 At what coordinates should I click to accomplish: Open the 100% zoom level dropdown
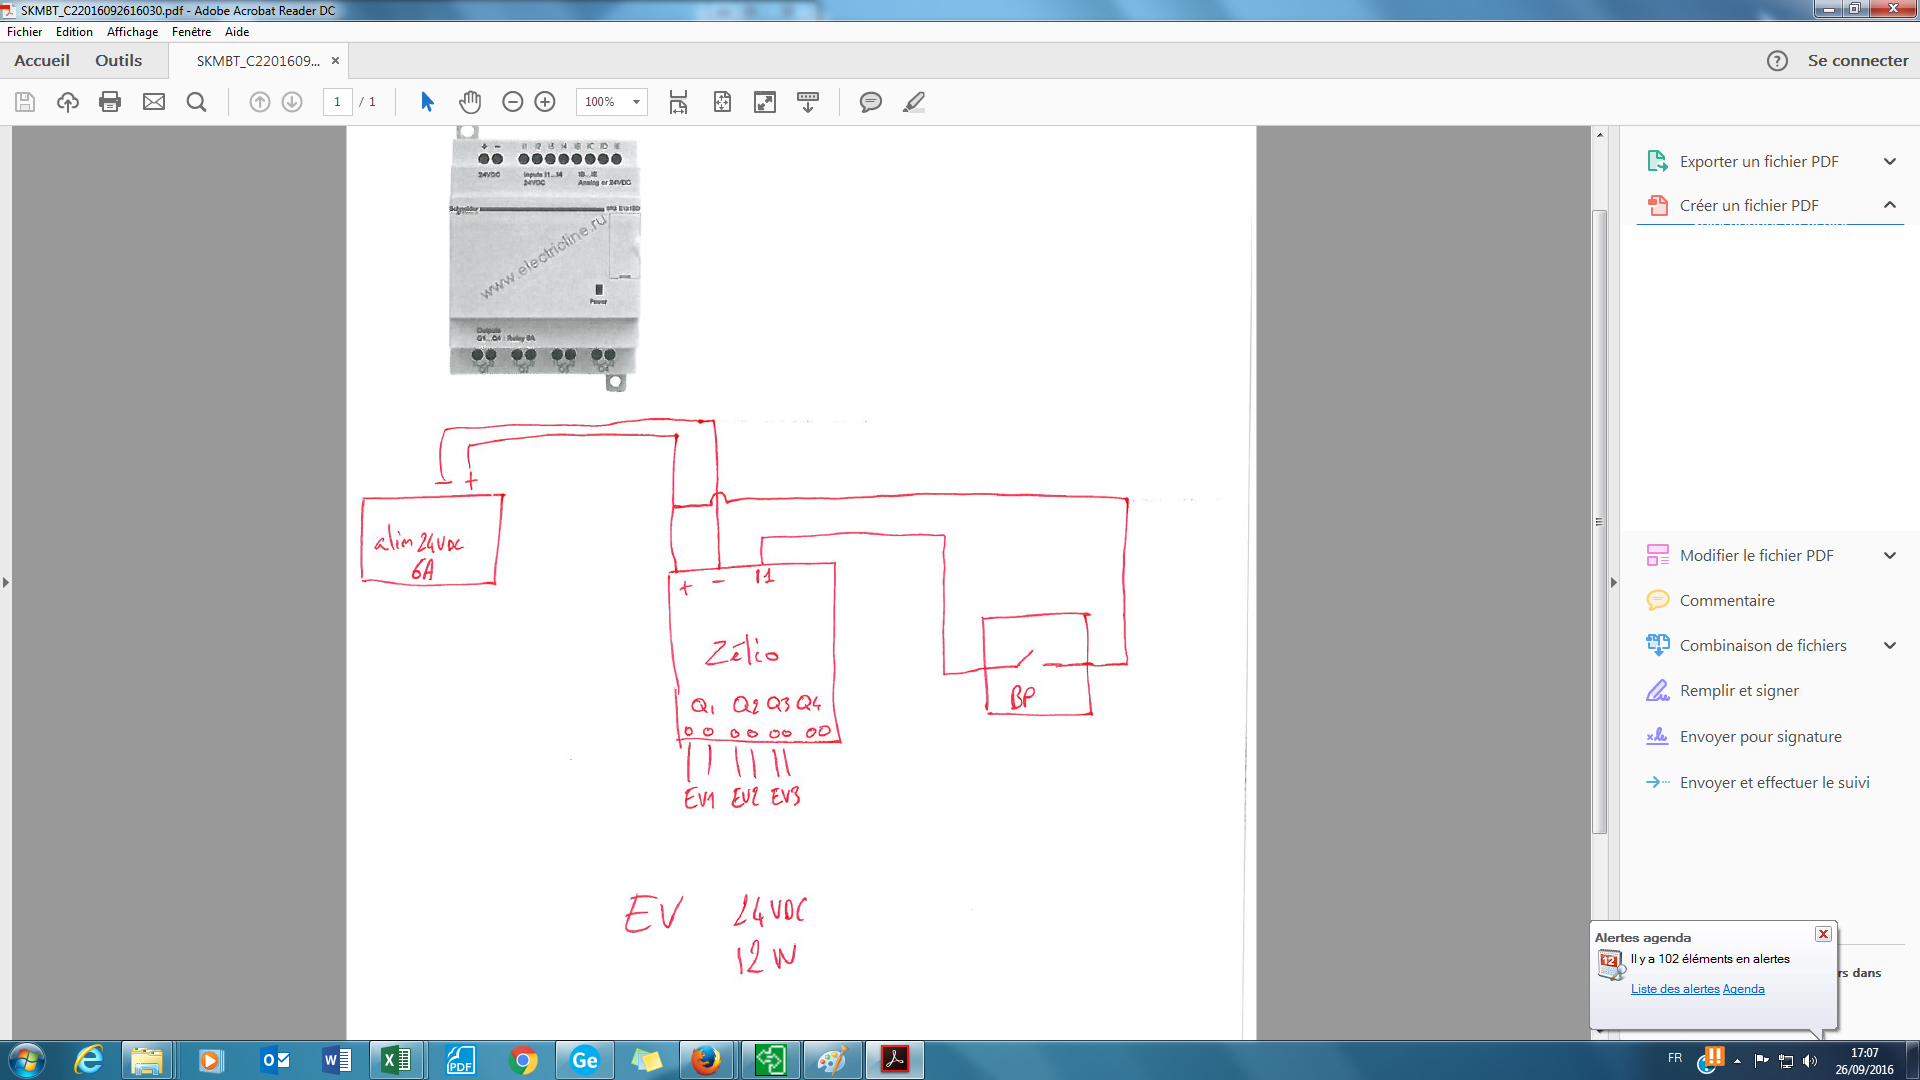[636, 102]
